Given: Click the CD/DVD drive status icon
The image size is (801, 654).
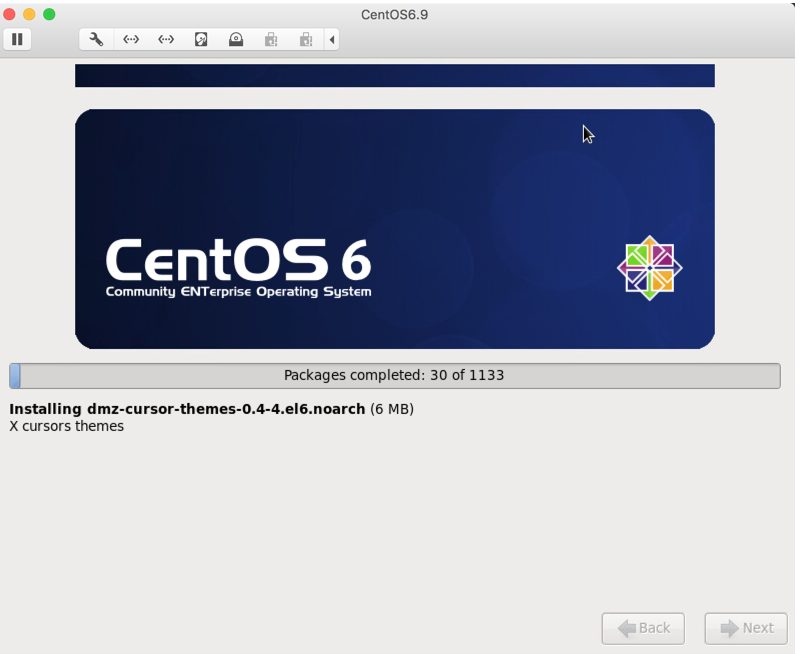Looking at the screenshot, I should (236, 39).
